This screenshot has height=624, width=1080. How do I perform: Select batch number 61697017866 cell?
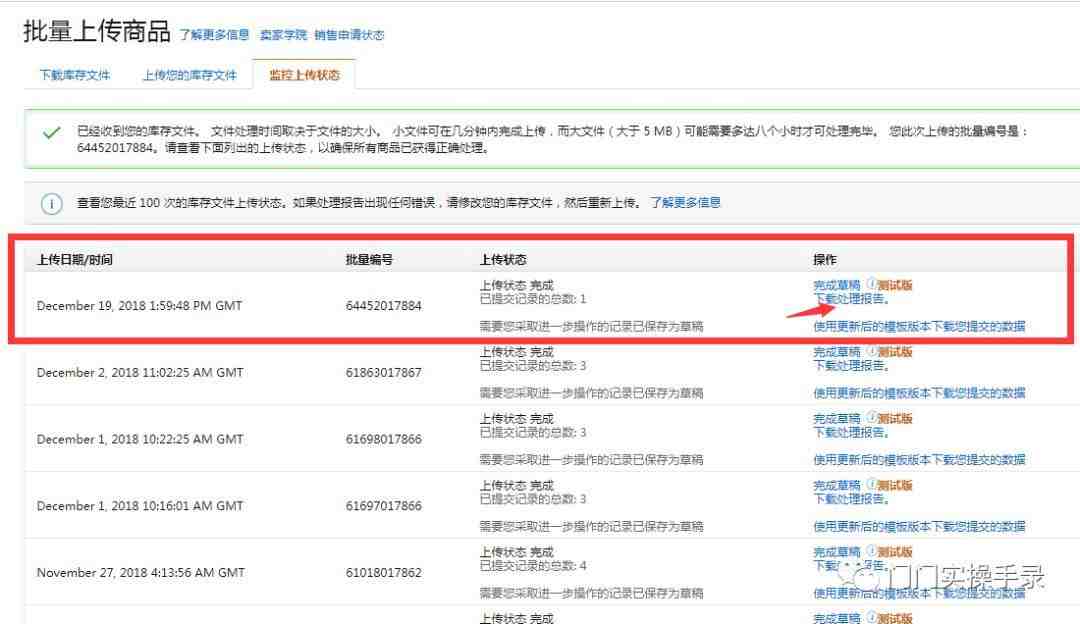(384, 506)
